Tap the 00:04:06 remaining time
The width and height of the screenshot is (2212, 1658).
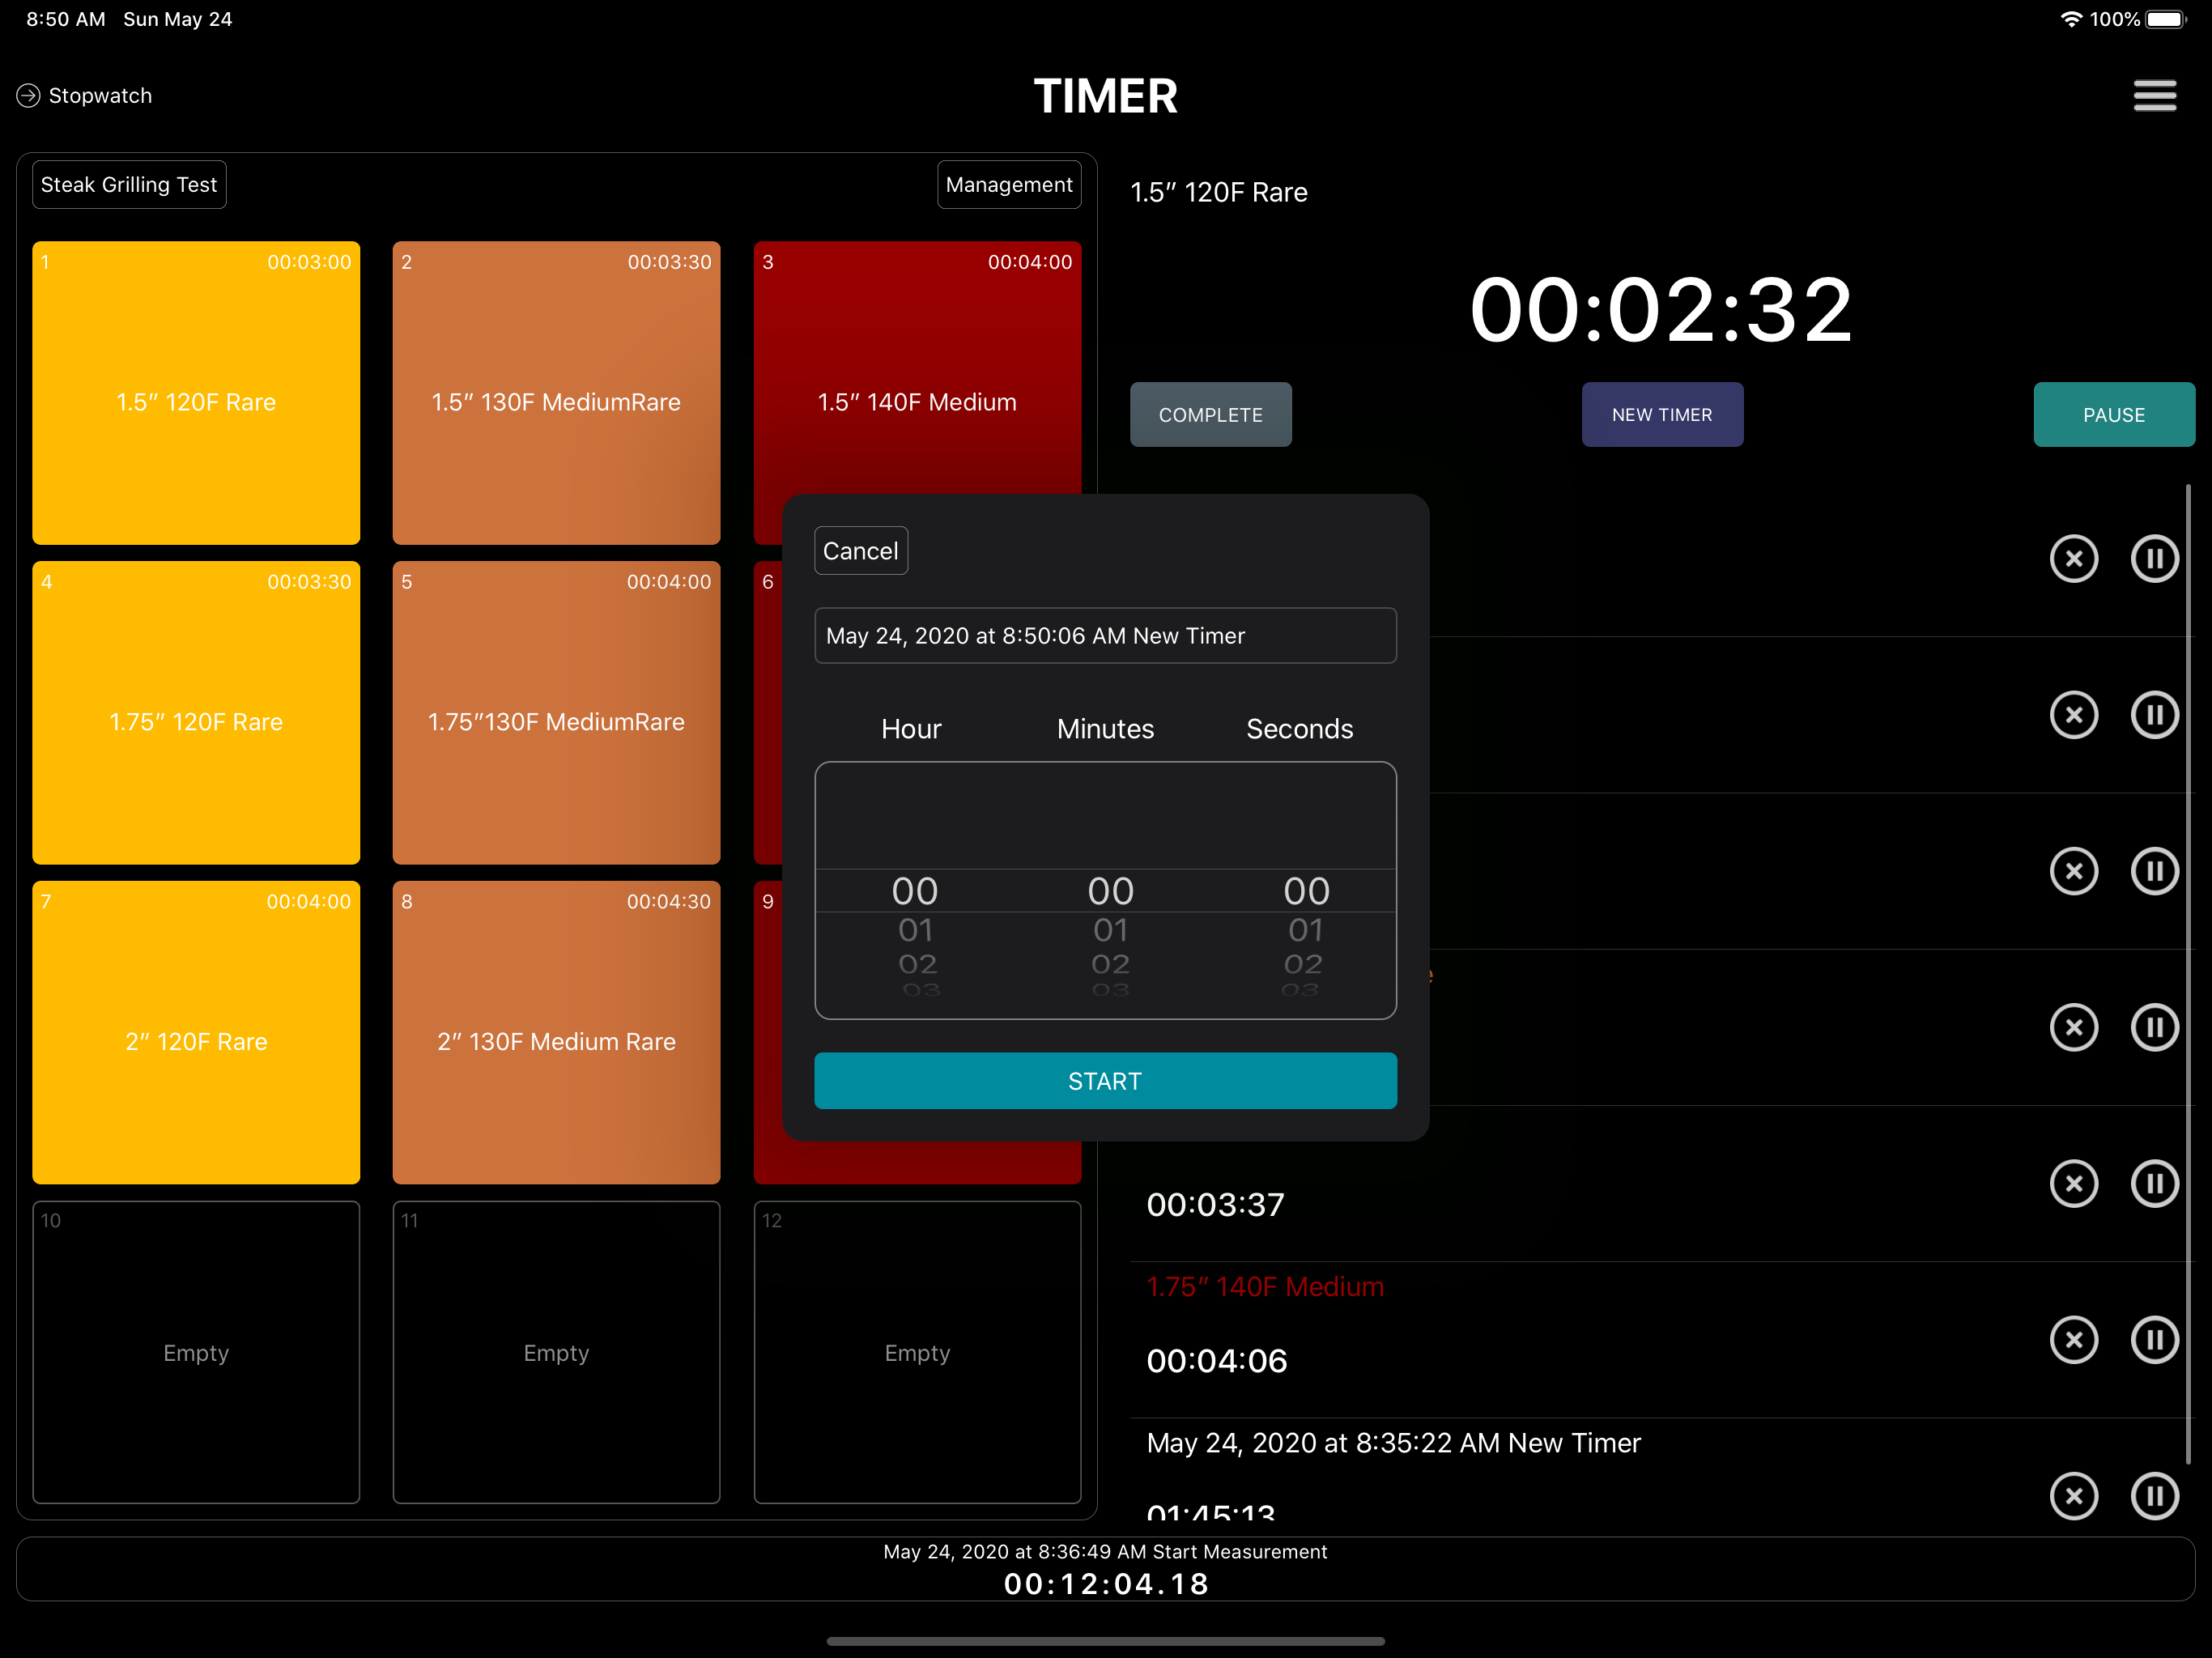click(x=1216, y=1360)
